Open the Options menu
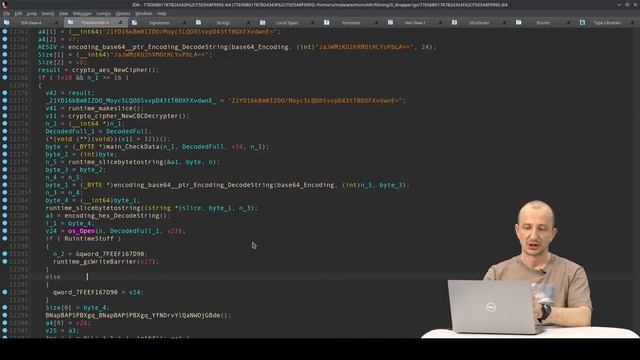 click(123, 13)
